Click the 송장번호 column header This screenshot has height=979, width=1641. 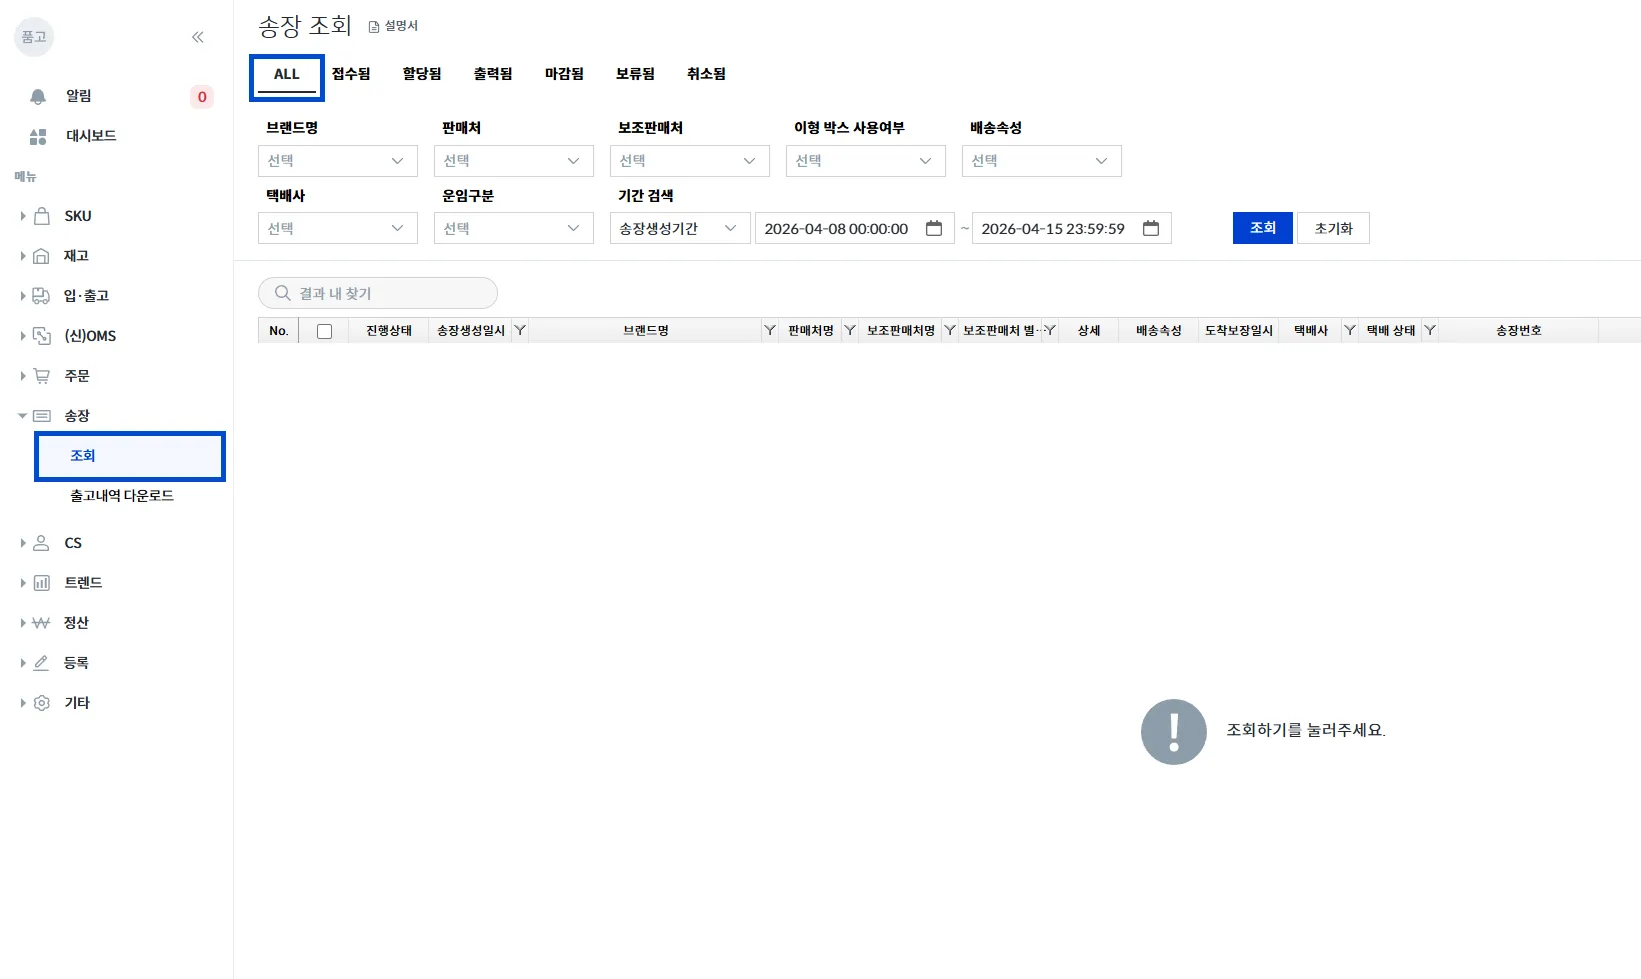tap(1518, 331)
